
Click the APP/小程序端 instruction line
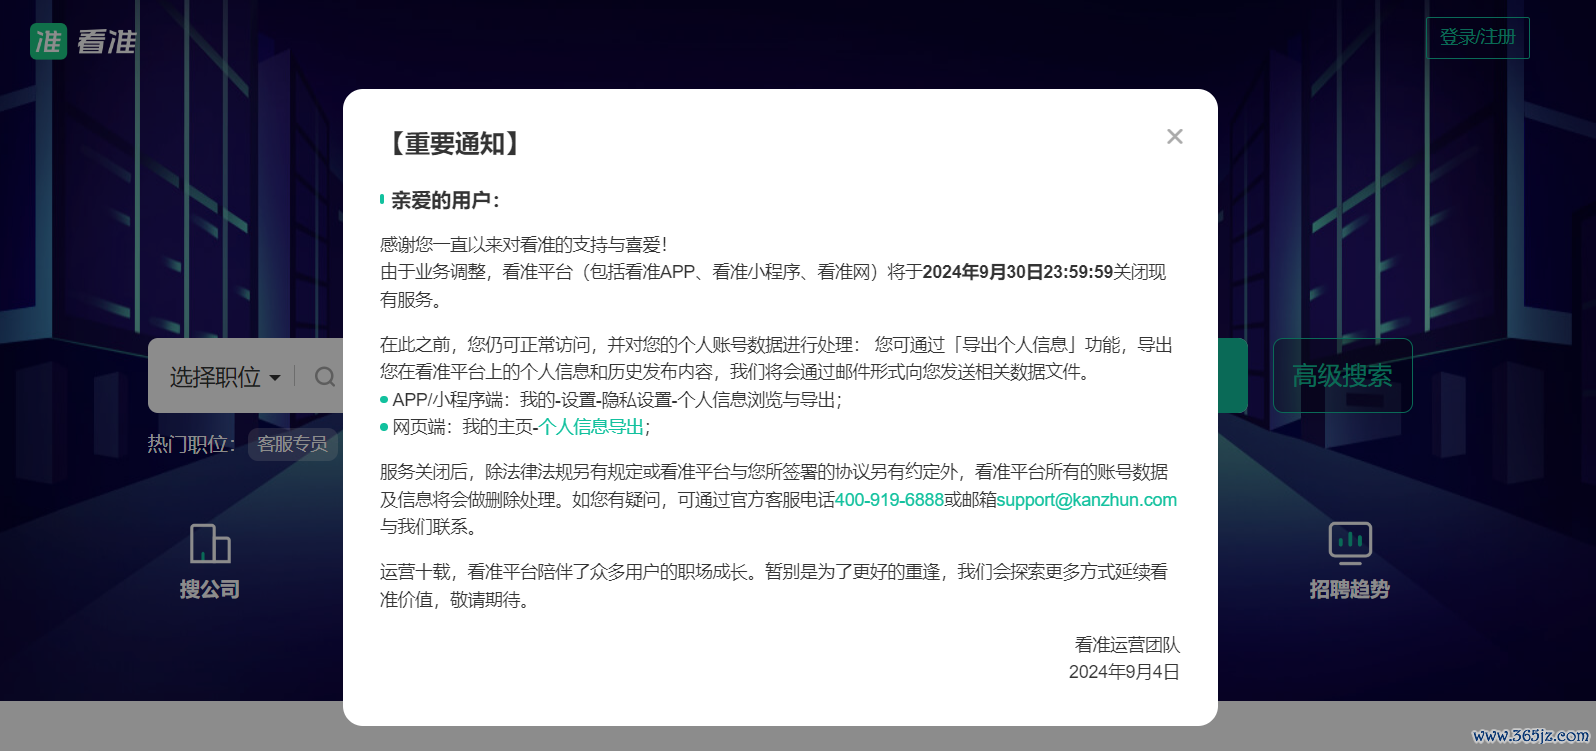click(x=611, y=400)
